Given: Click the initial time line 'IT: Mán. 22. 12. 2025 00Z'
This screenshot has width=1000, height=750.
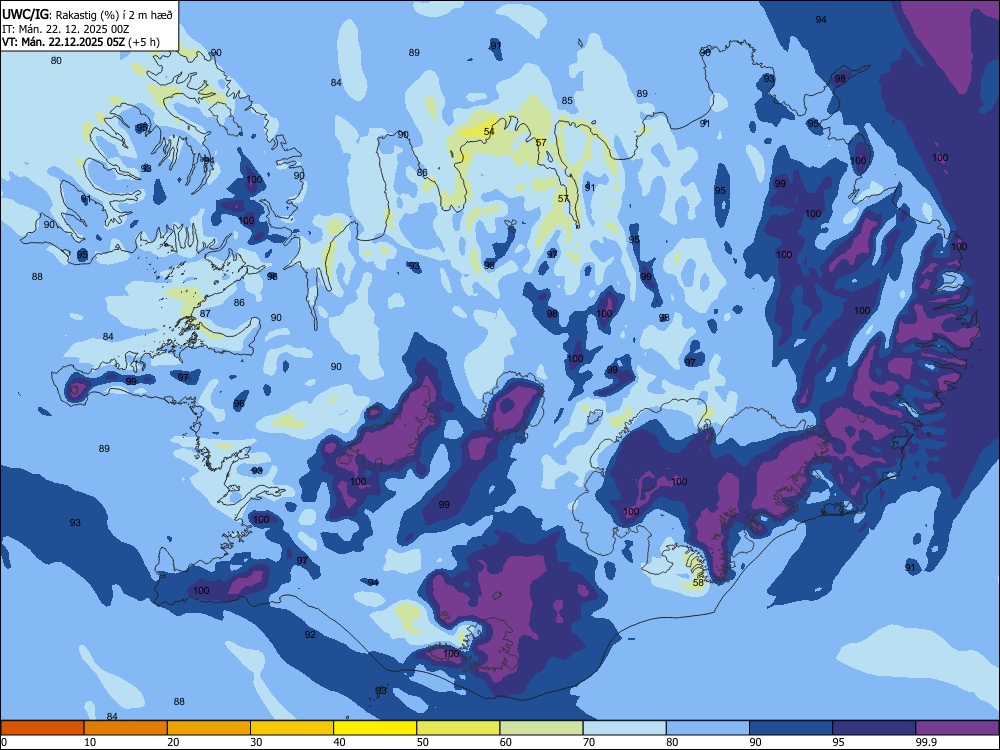Looking at the screenshot, I should coord(65,29).
